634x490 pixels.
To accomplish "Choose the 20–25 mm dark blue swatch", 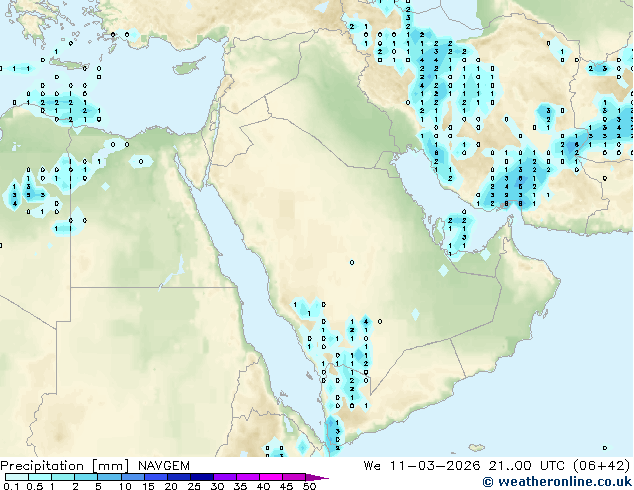I will pos(178,477).
